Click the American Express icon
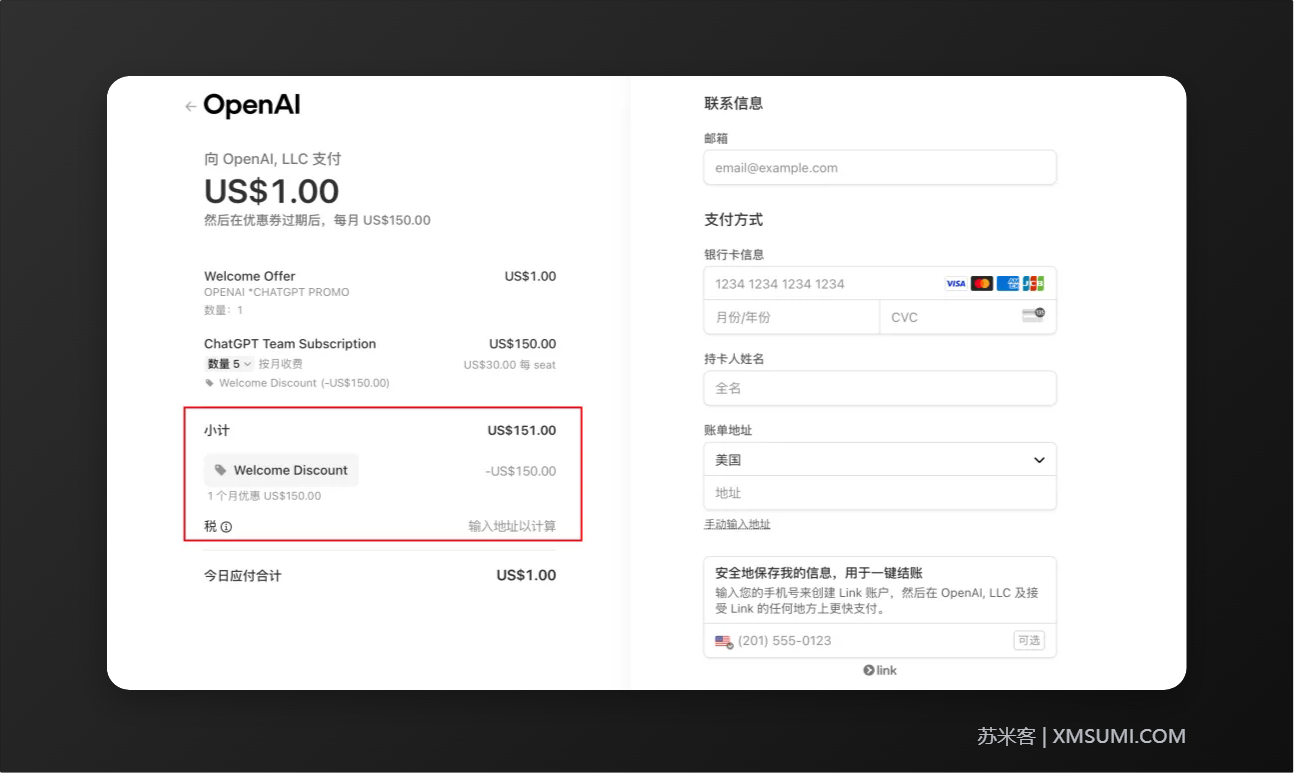Viewport: 1294px width, 773px height. 1007,284
